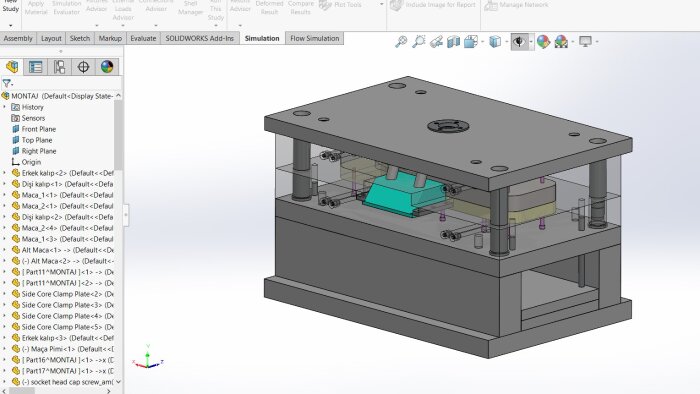Click the Deformed Result button

pos(269,8)
